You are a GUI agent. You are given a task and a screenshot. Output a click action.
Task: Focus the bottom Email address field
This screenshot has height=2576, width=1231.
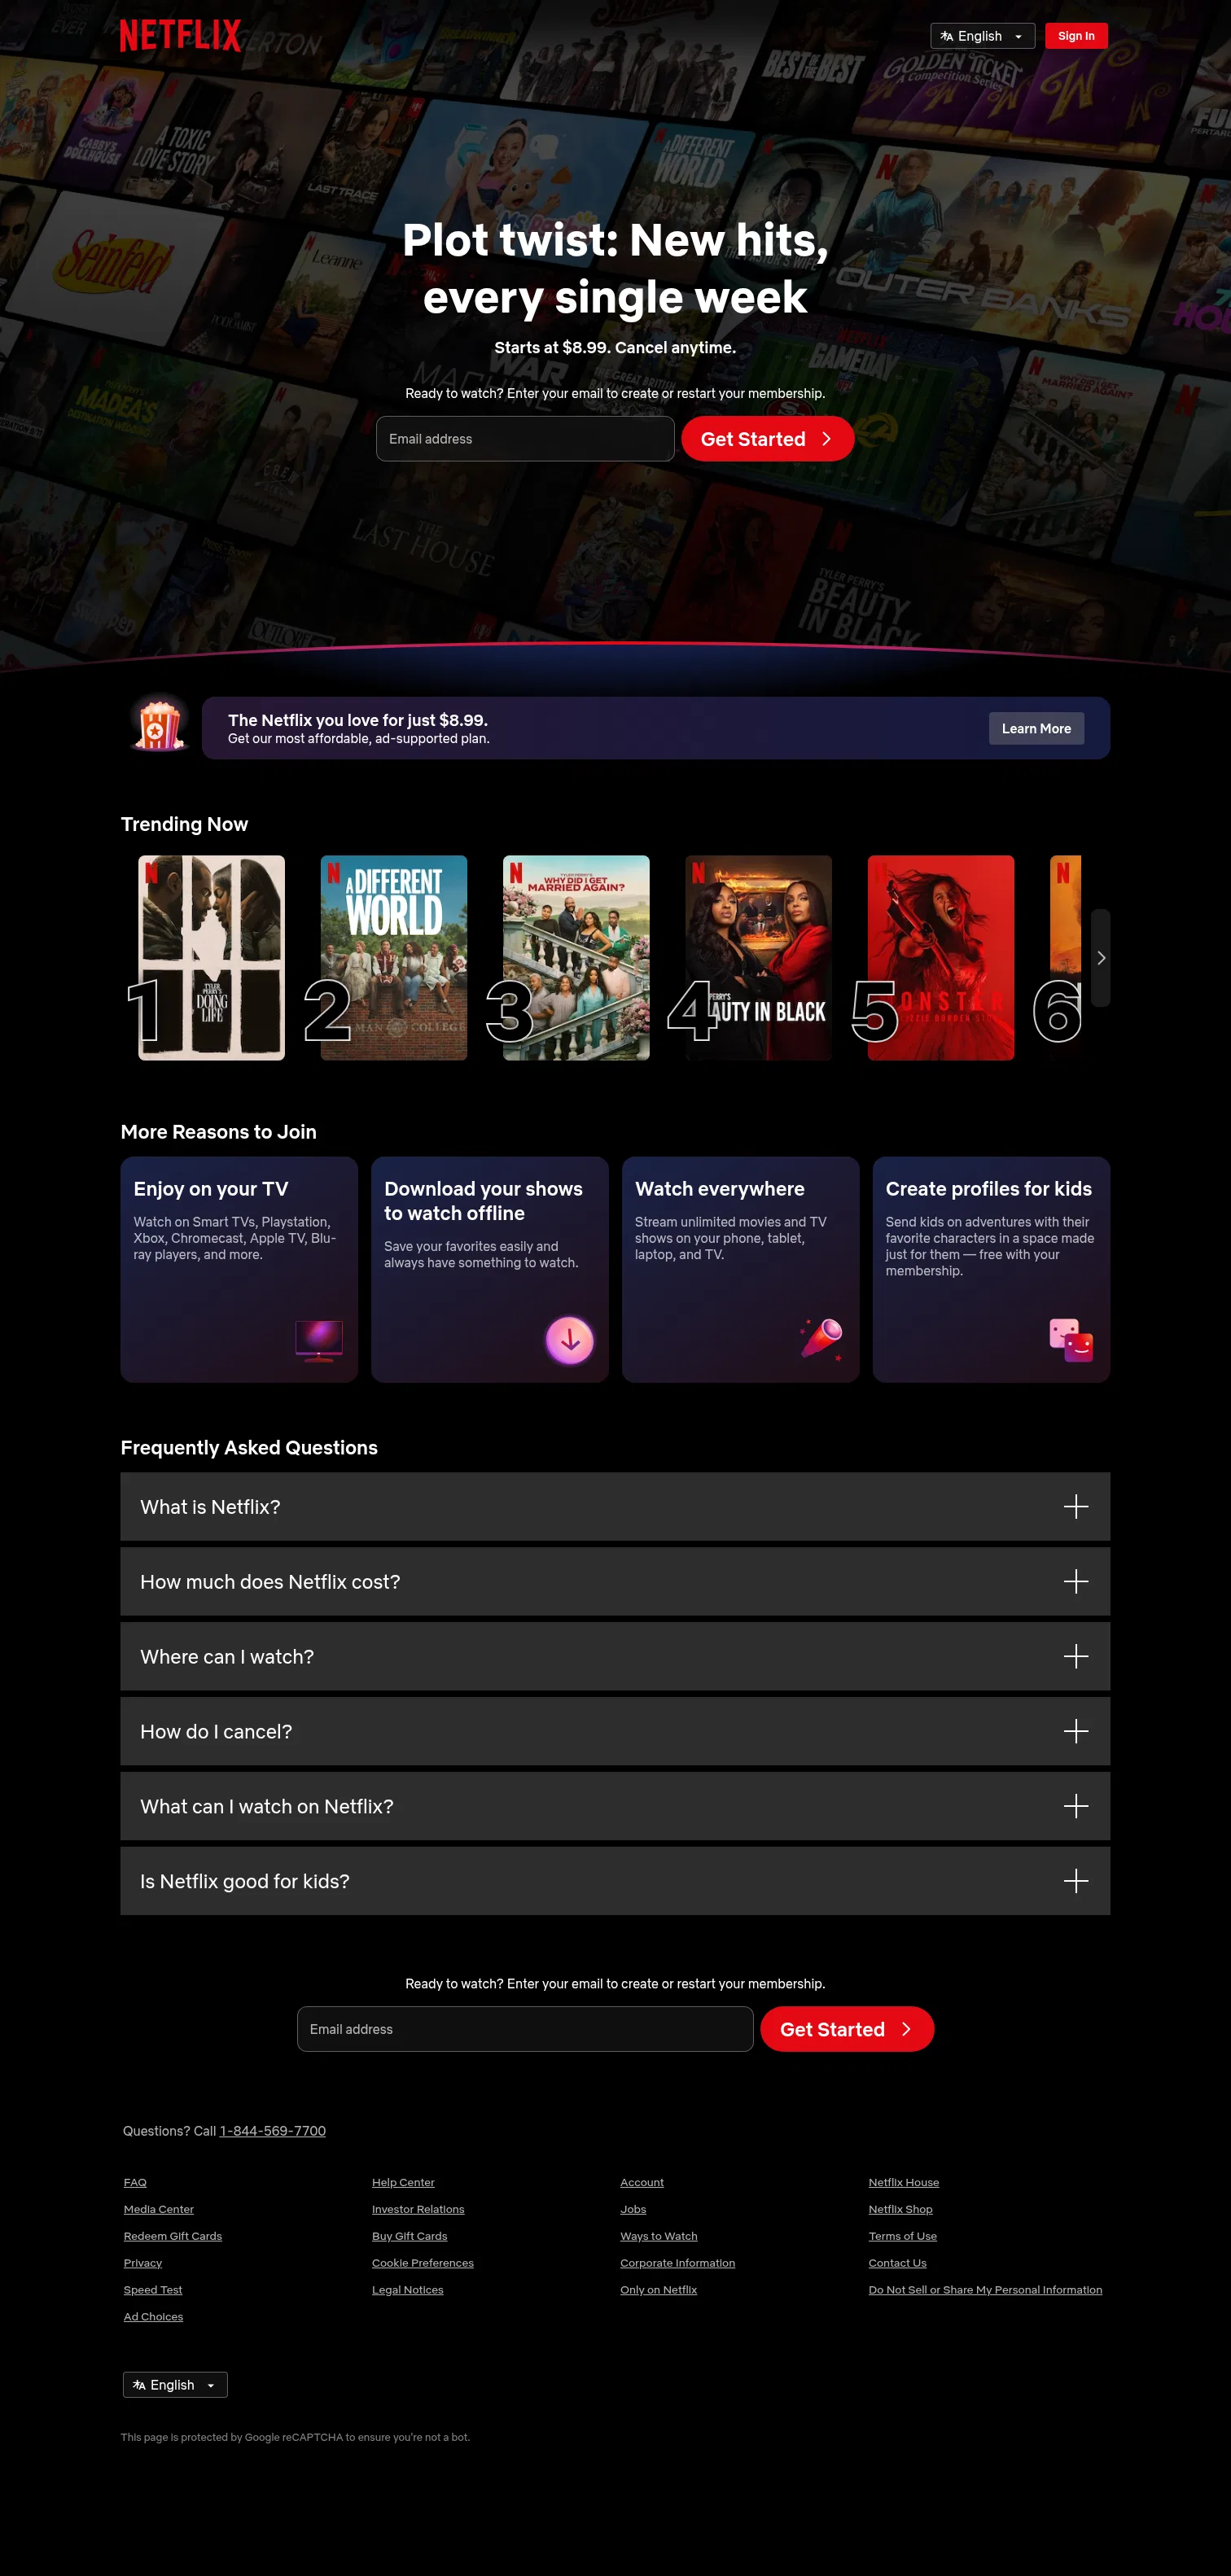click(x=525, y=2029)
